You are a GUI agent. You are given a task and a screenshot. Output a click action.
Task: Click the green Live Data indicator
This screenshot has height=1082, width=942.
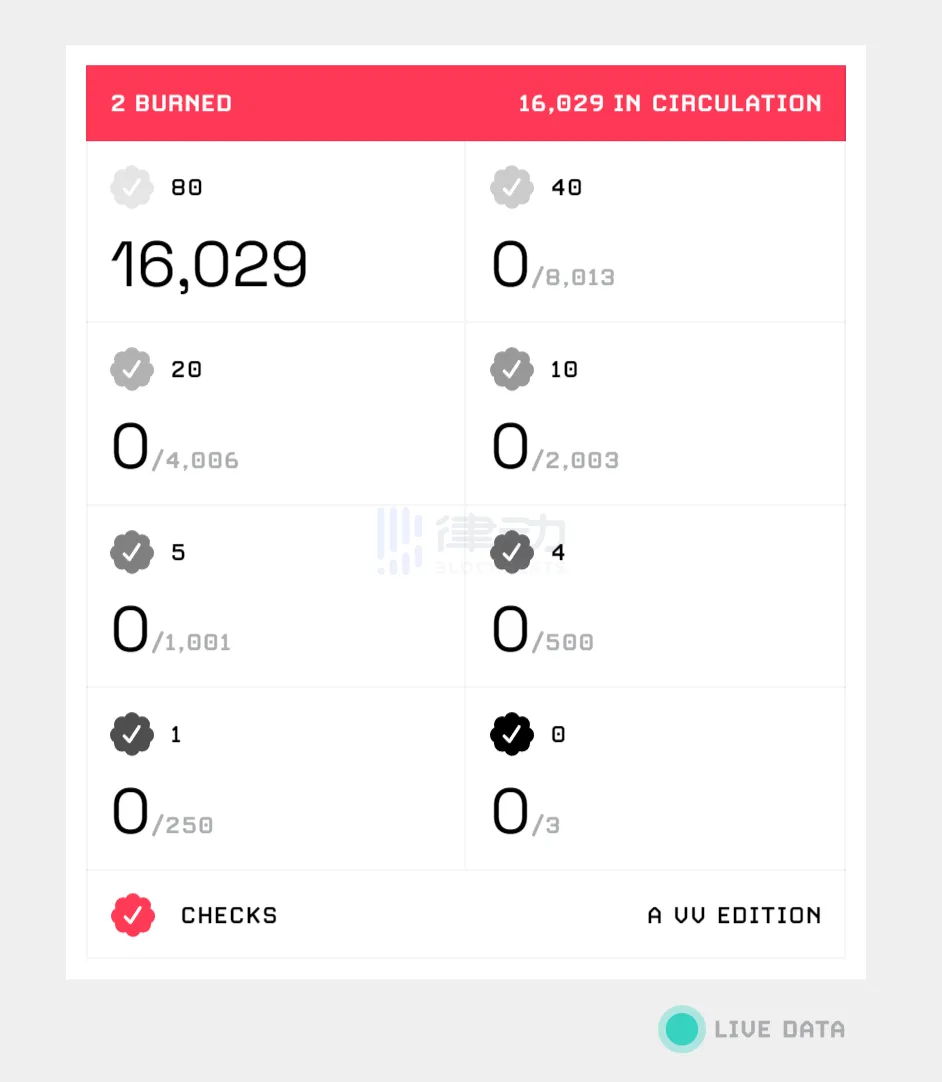point(682,1029)
